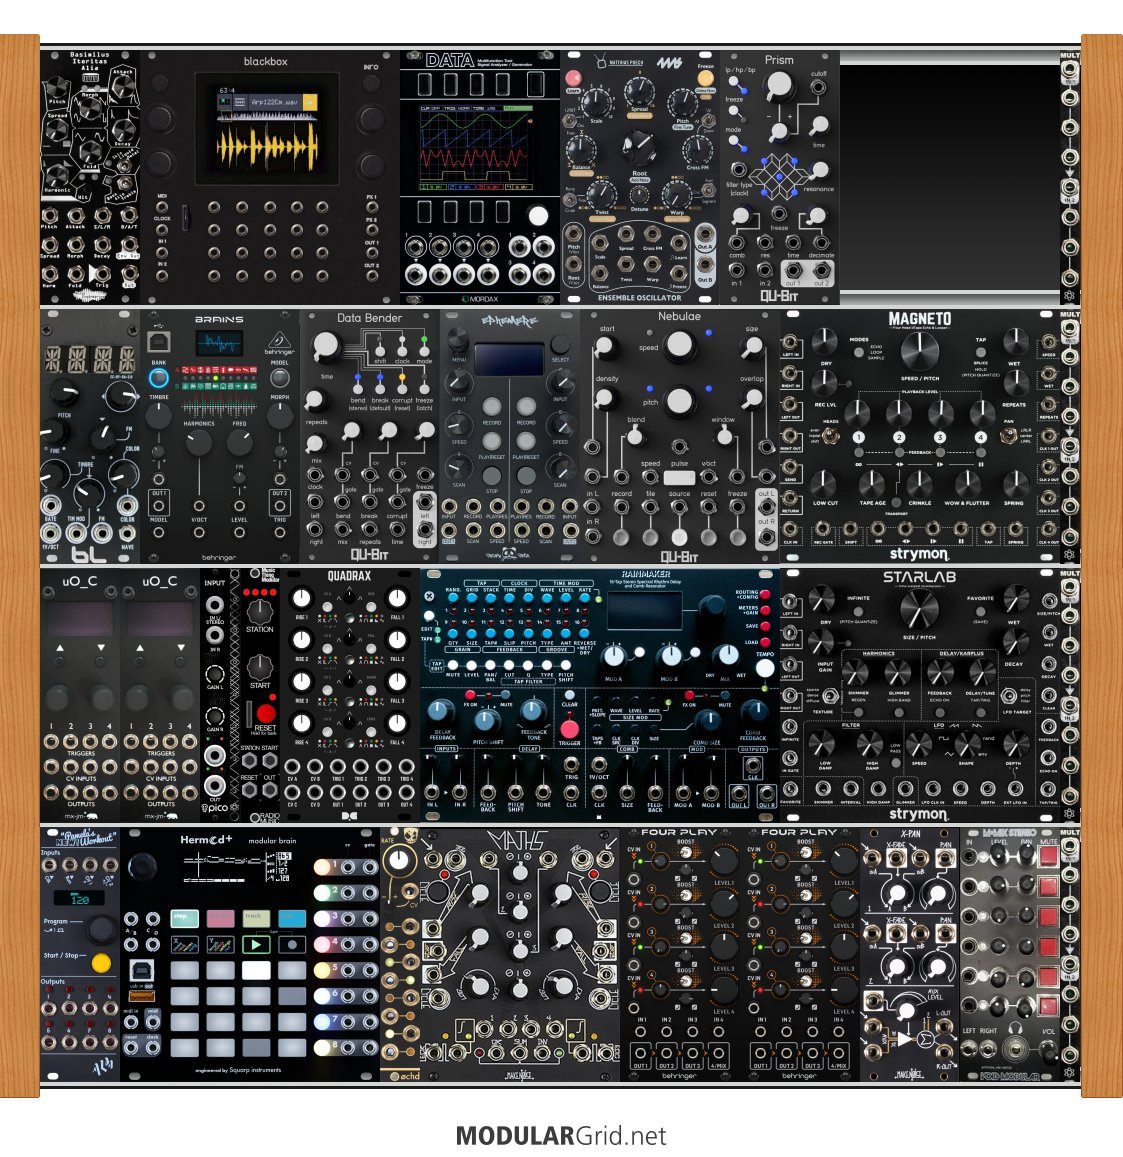Viewport: 1123px width, 1157px height.
Task: Turn the large Root knob on Ensemble Oscillator
Action: click(639, 148)
